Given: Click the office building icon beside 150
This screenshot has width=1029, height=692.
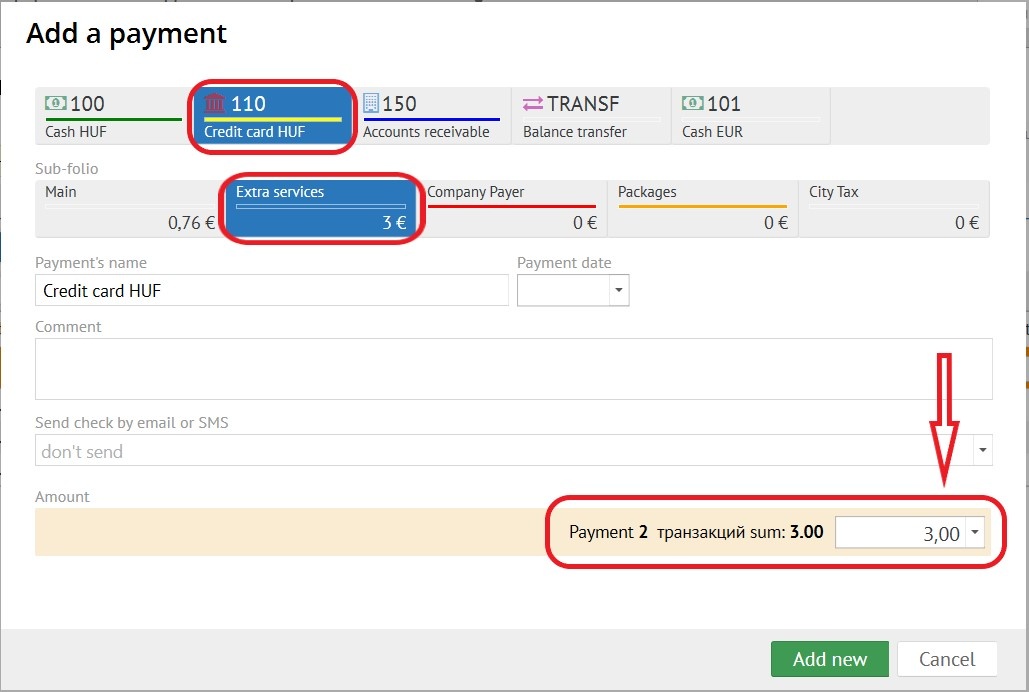Looking at the screenshot, I should [x=371, y=103].
